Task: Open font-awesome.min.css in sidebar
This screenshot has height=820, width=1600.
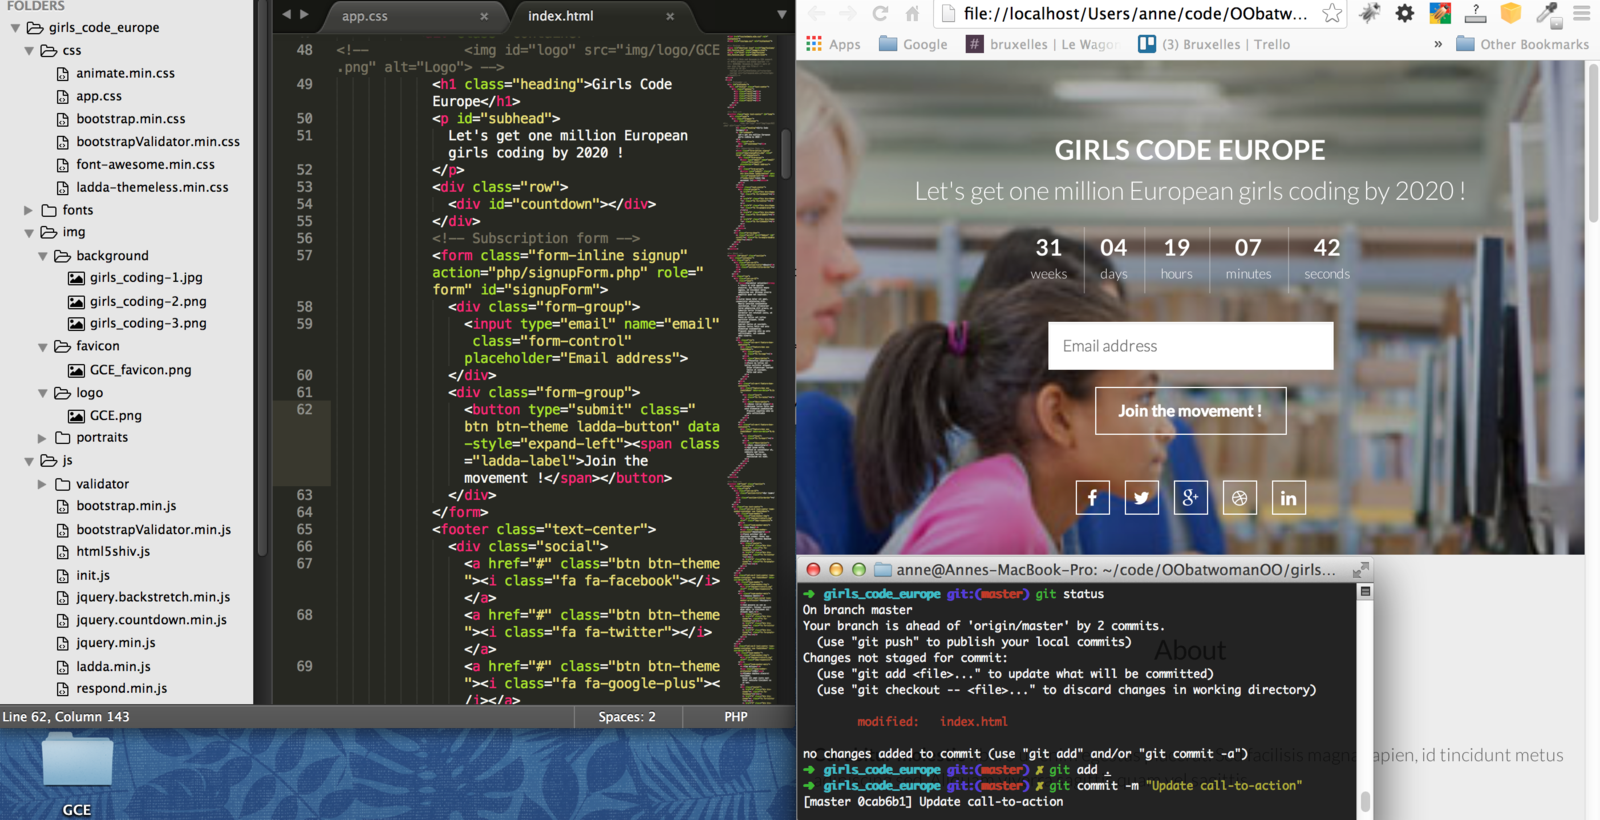Action: (x=146, y=165)
